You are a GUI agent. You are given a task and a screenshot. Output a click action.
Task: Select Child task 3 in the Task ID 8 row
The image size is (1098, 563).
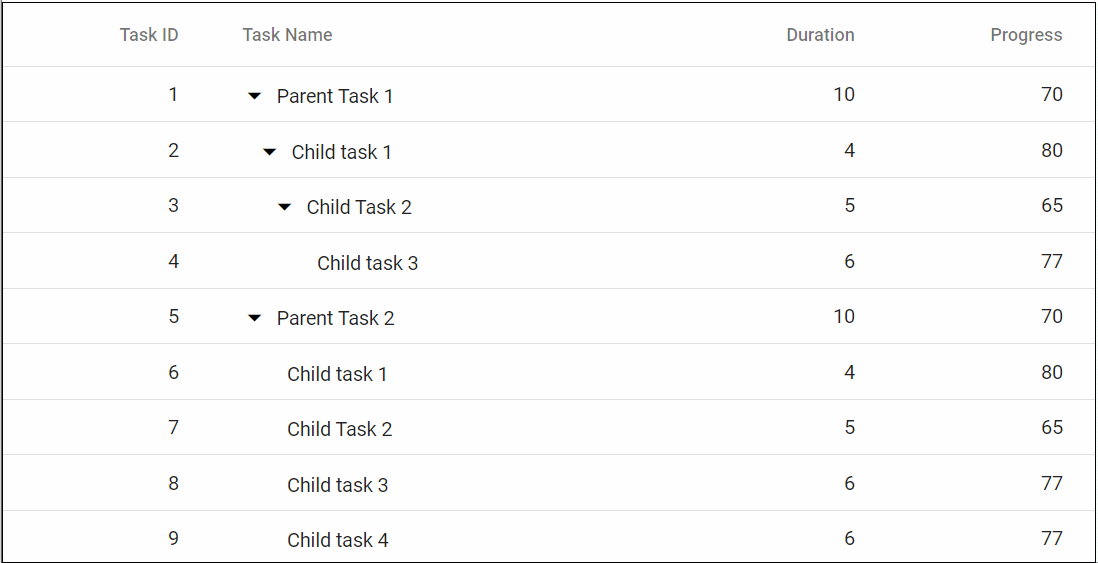coord(337,485)
